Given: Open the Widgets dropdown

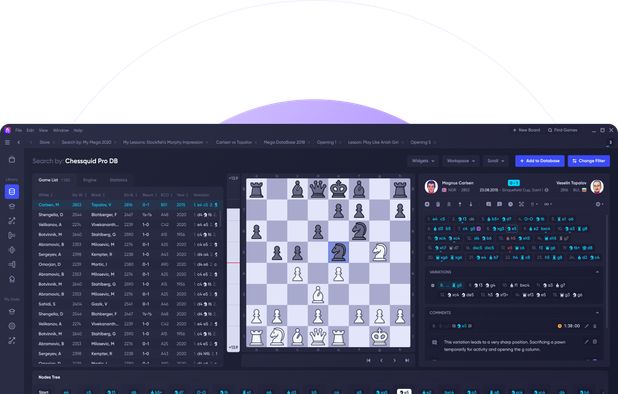Looking at the screenshot, I should pos(423,161).
